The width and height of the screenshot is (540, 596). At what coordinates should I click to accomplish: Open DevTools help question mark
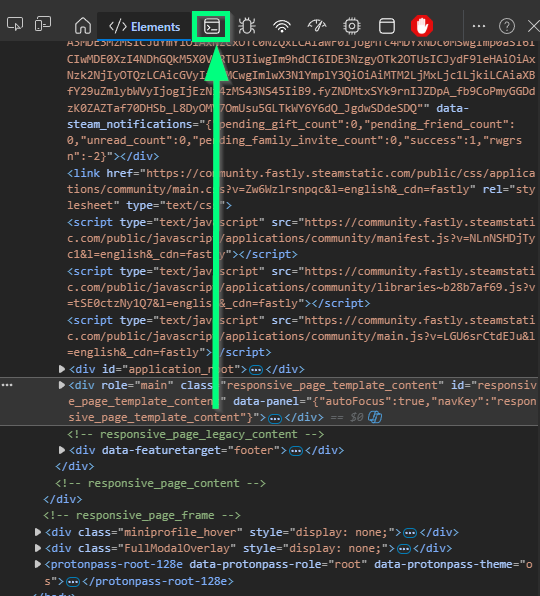click(x=507, y=26)
